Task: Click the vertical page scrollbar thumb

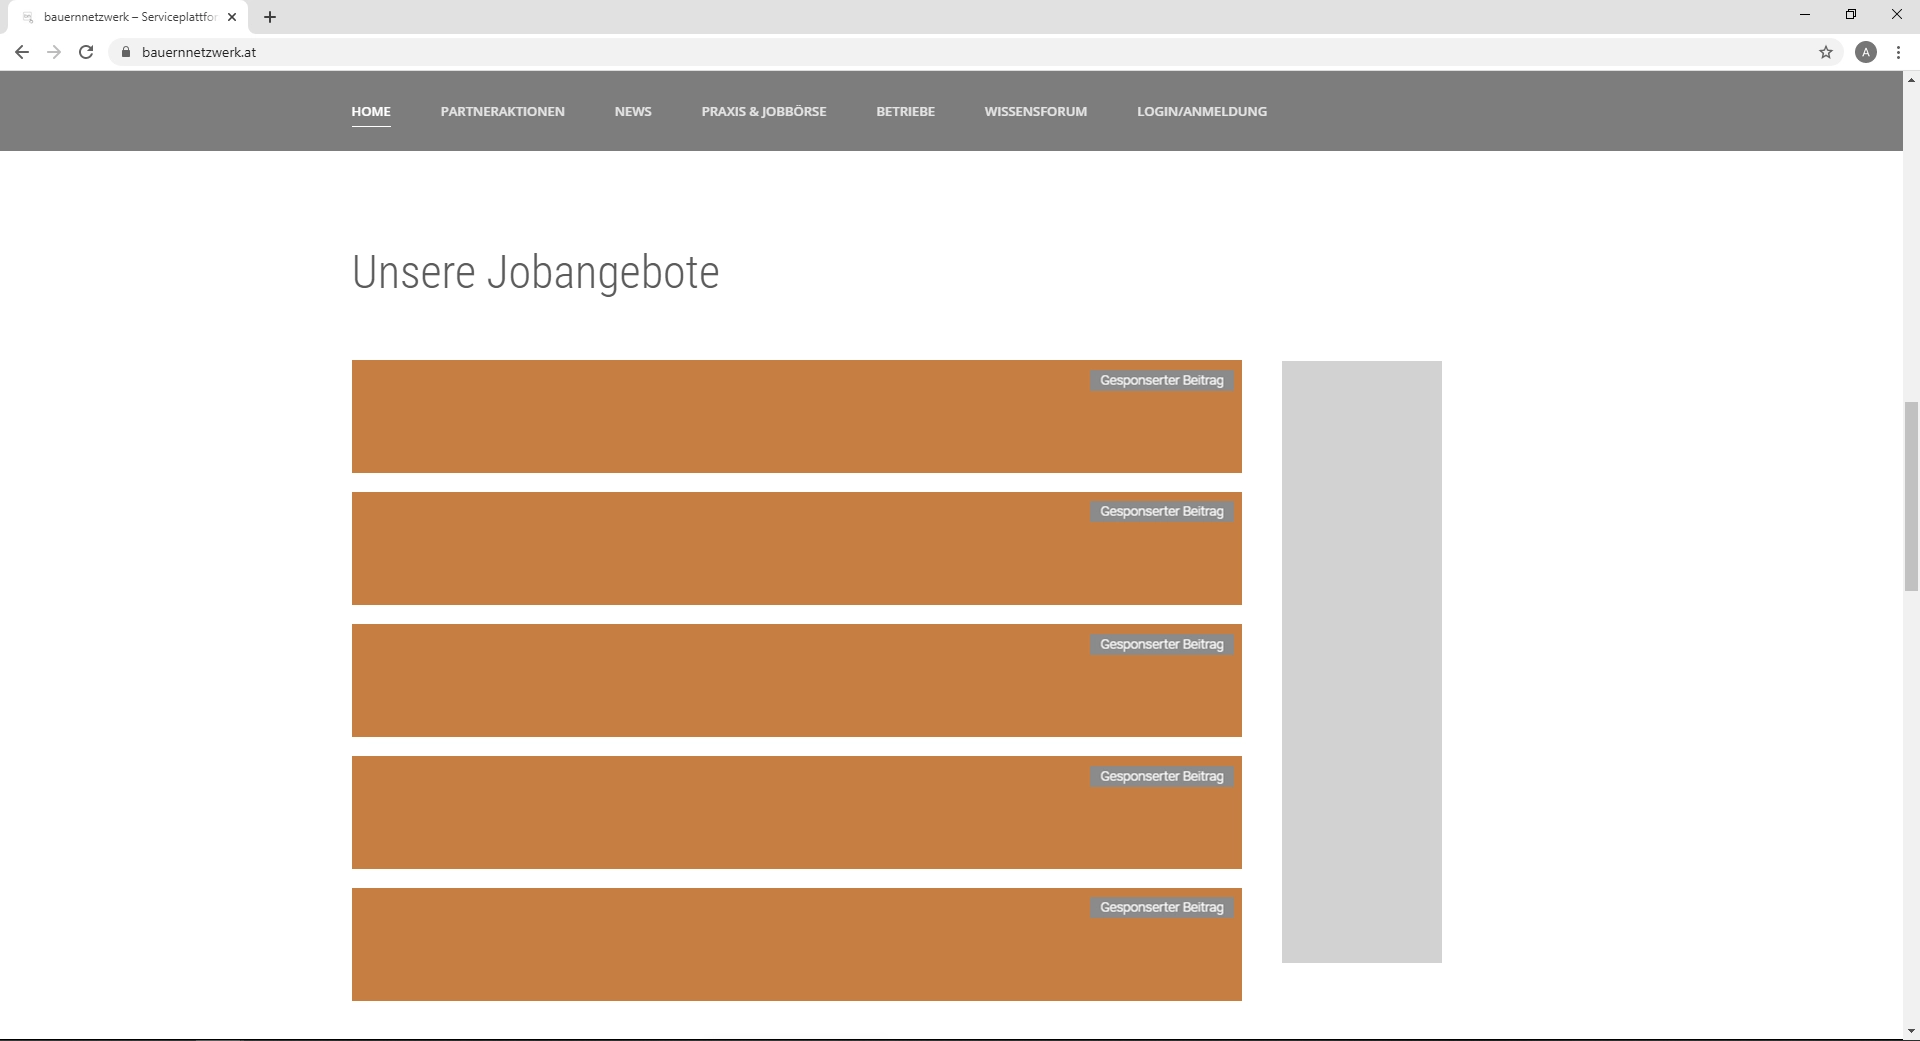Action: [x=1911, y=496]
